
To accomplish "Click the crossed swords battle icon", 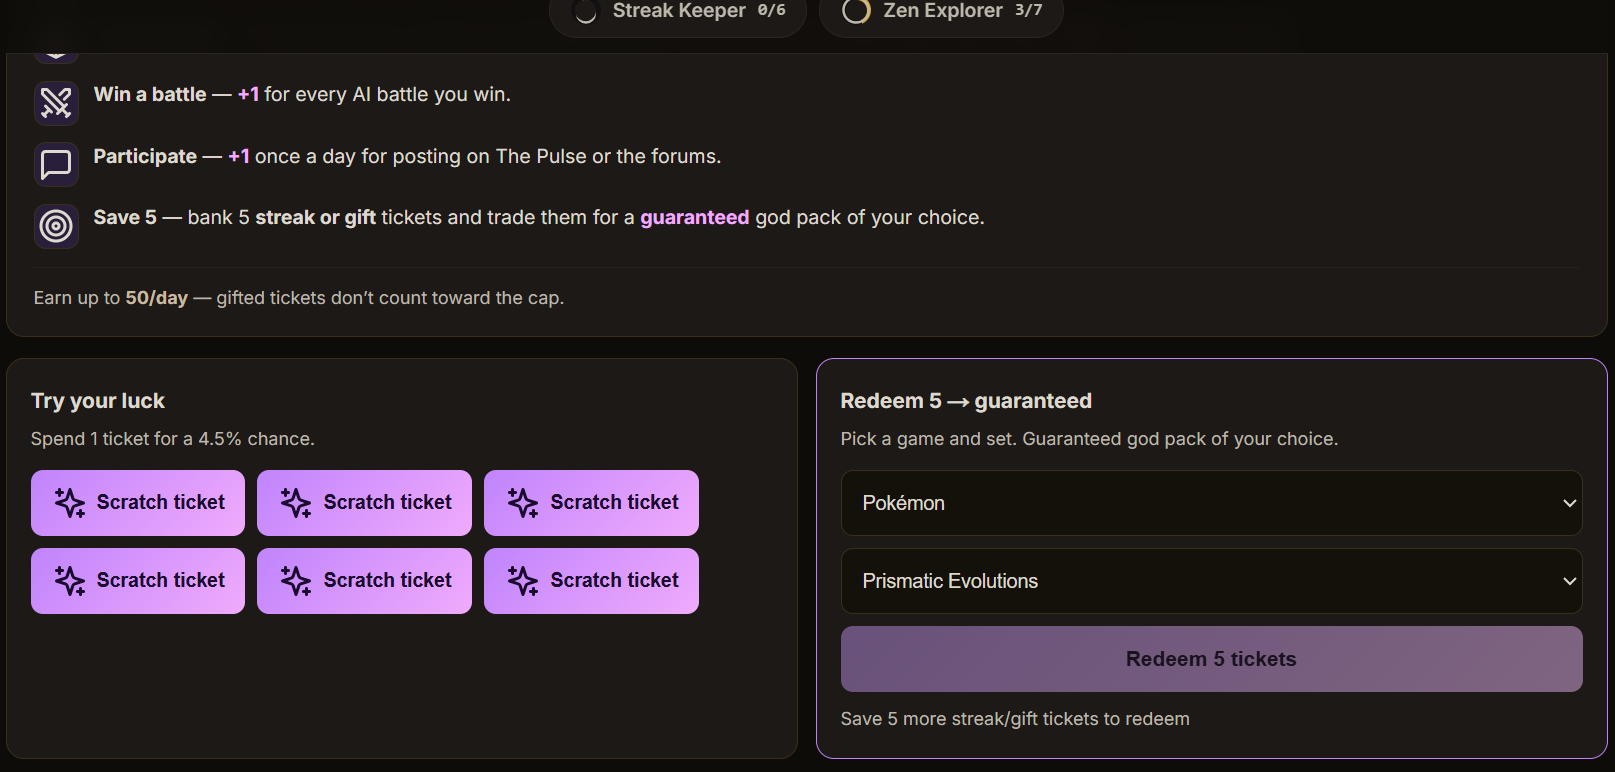I will point(56,103).
